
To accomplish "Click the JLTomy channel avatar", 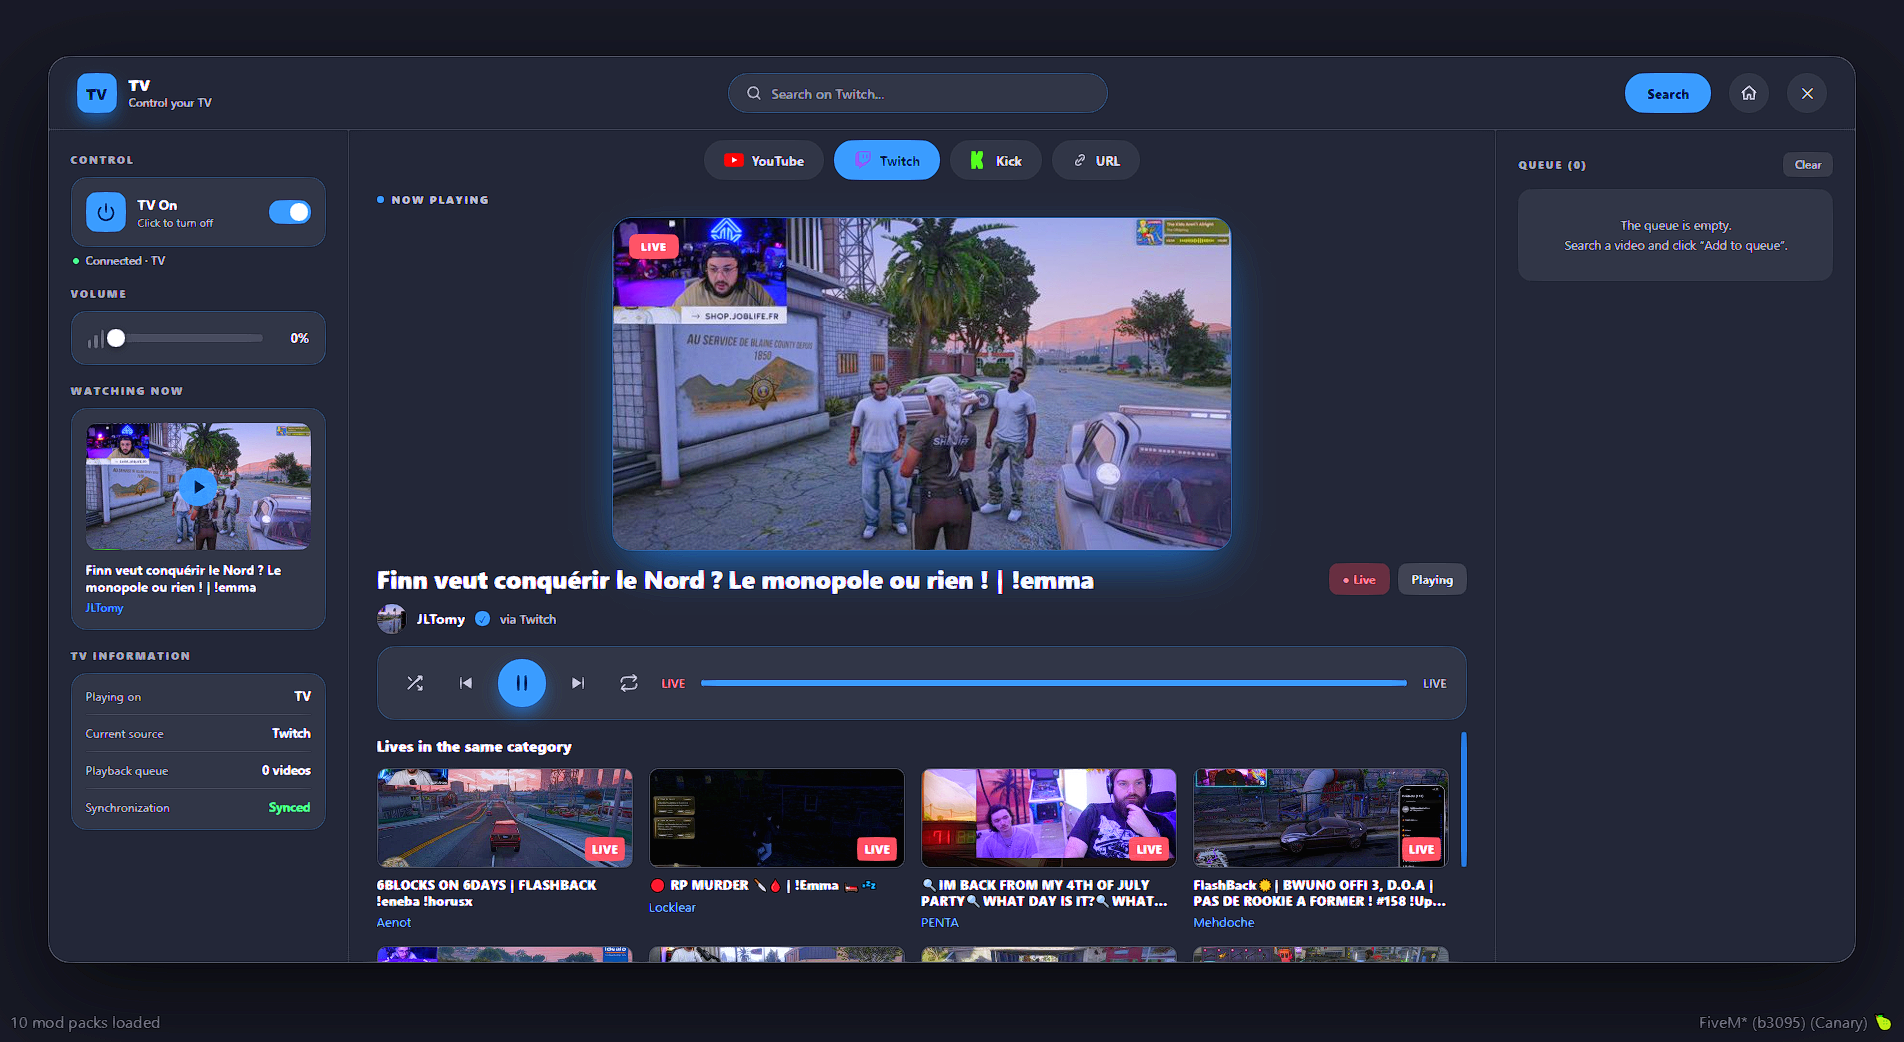I will [x=391, y=619].
